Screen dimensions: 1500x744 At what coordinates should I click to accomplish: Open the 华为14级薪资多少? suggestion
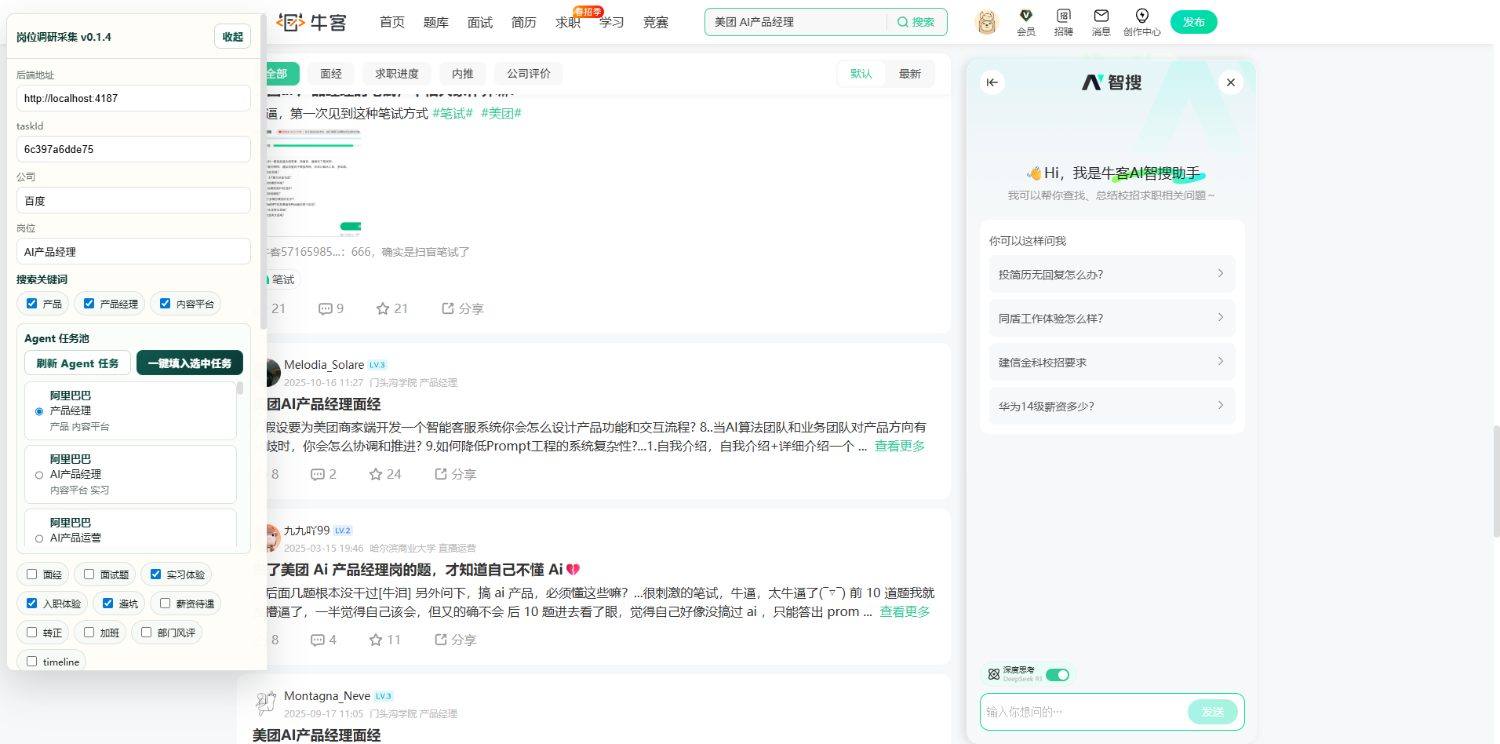click(1112, 406)
